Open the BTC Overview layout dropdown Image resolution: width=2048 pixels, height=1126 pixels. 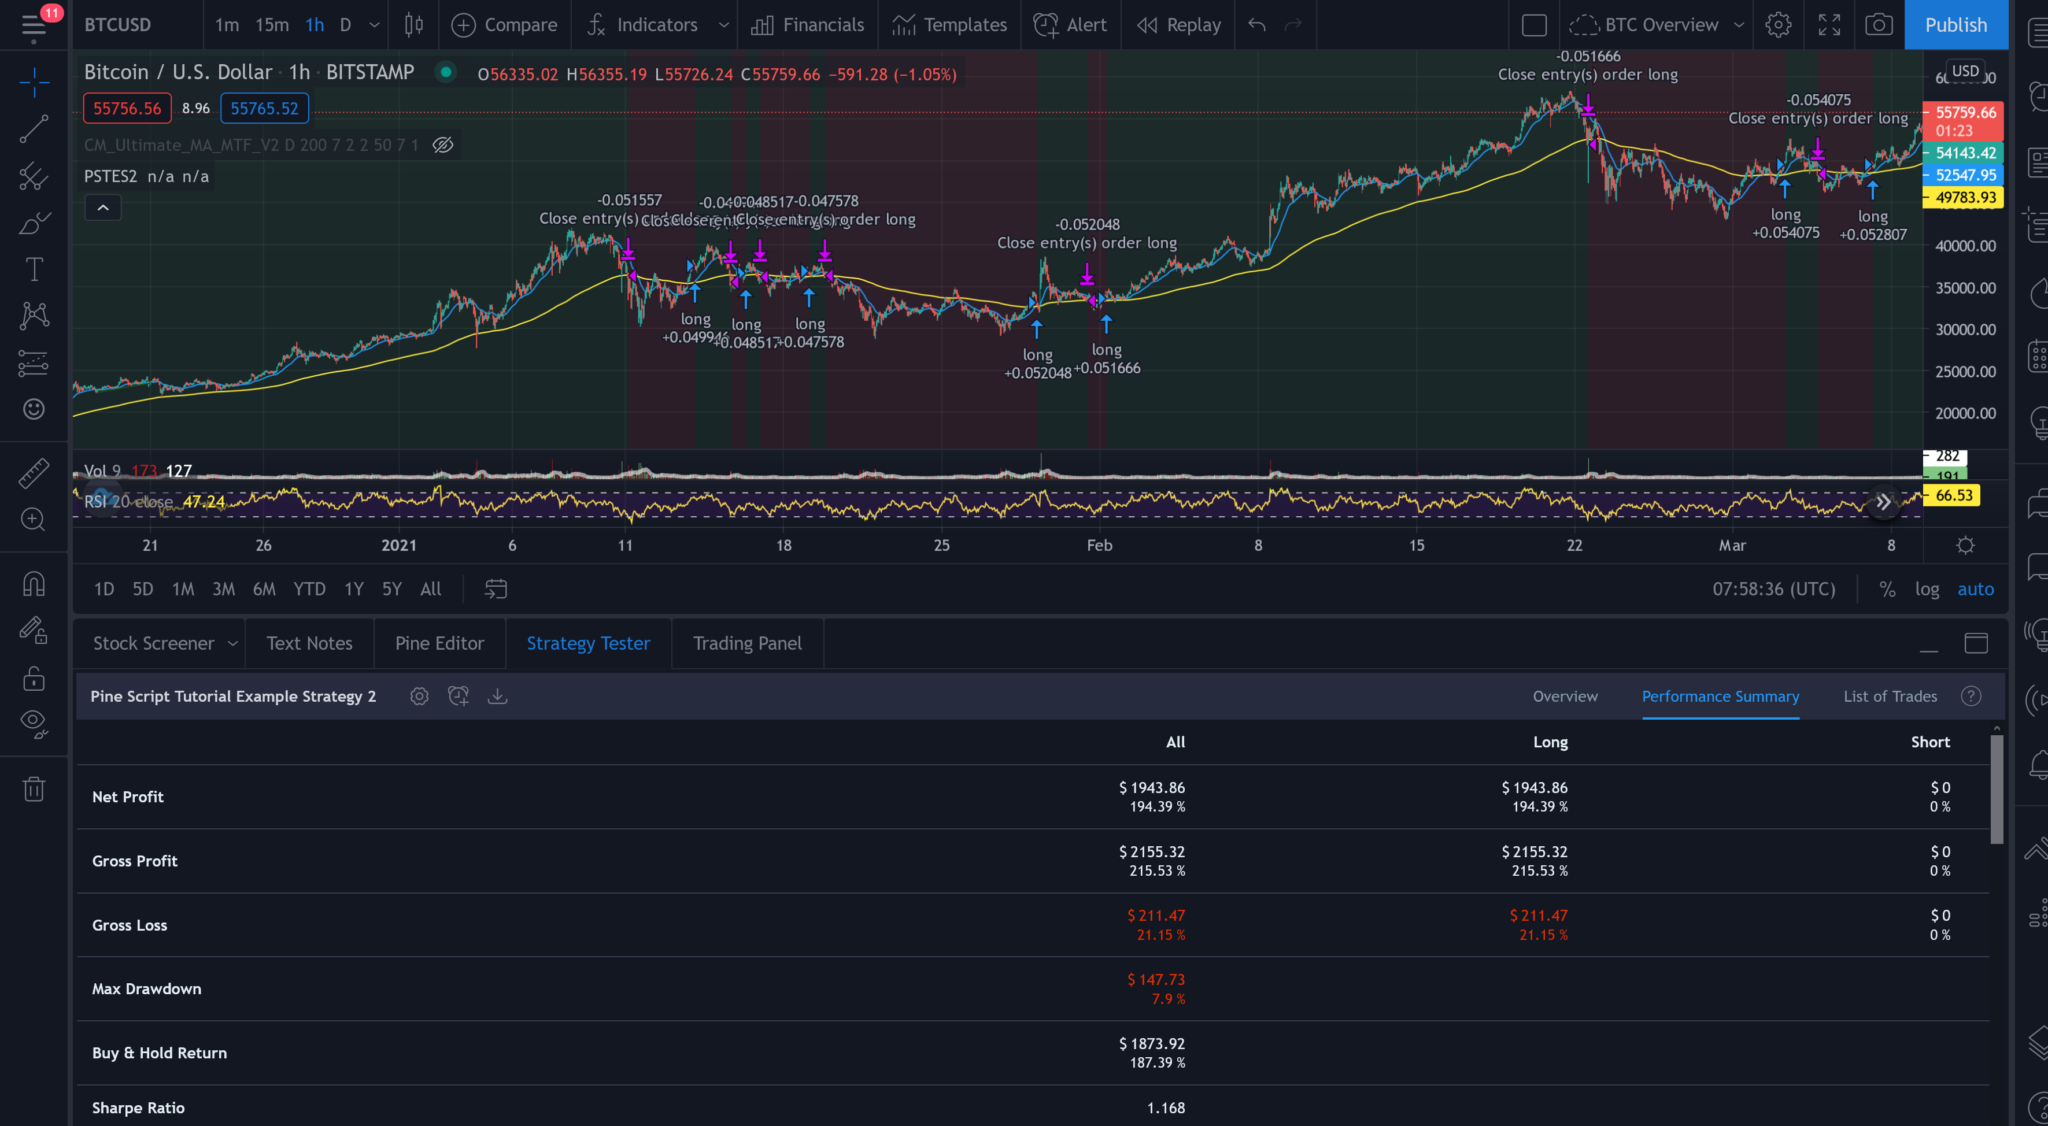pyautogui.click(x=1739, y=25)
